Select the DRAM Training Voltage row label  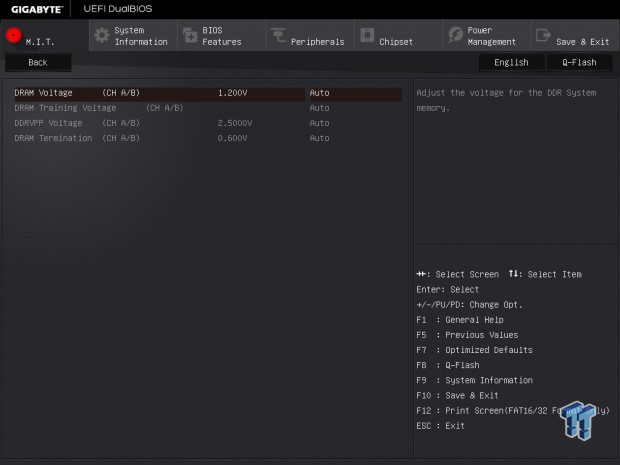pos(99,108)
